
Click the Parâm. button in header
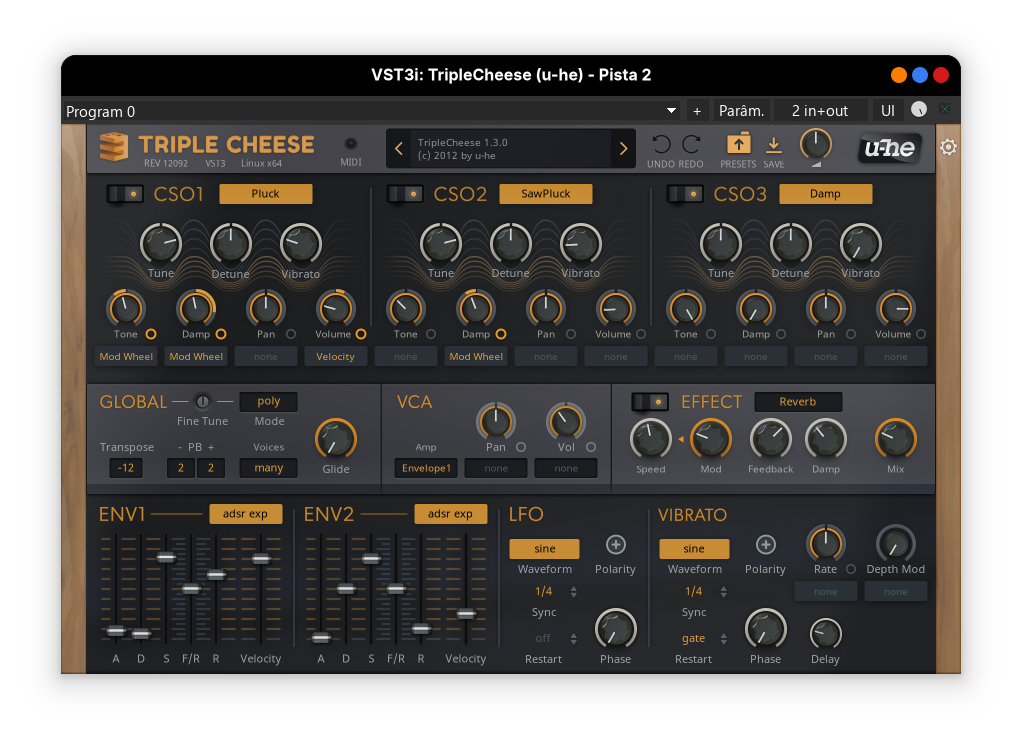click(x=741, y=111)
